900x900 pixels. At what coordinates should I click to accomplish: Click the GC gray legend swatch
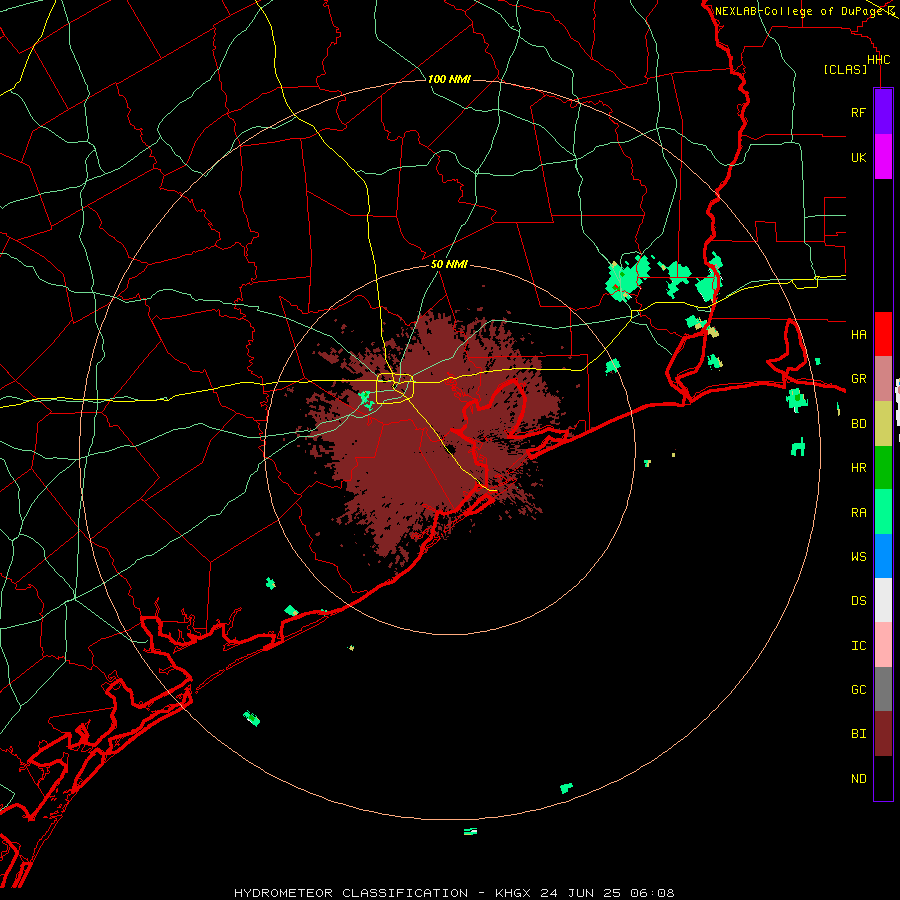[883, 689]
